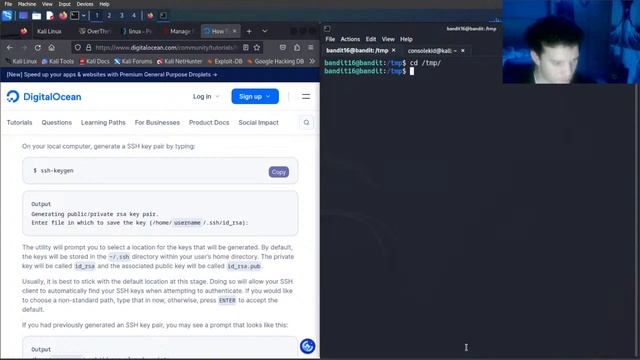
Task: Go to the Tutorials section
Action: click(x=19, y=122)
